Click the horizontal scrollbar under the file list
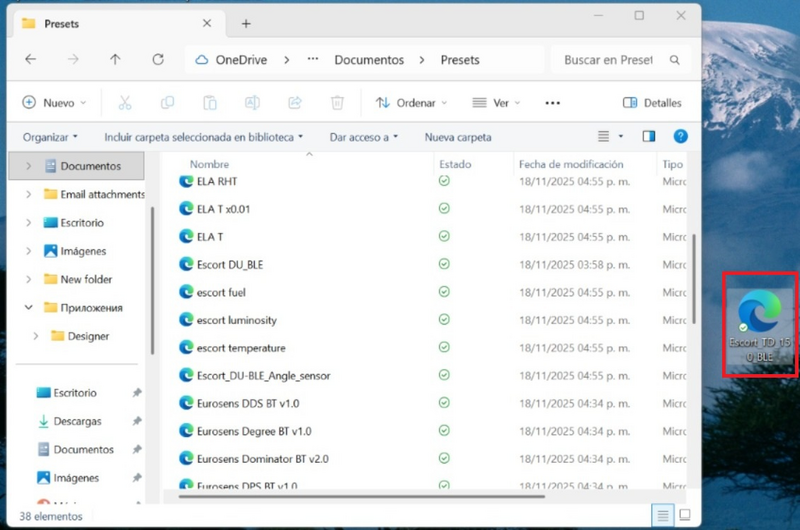Viewport: 800px width, 530px height. point(362,496)
